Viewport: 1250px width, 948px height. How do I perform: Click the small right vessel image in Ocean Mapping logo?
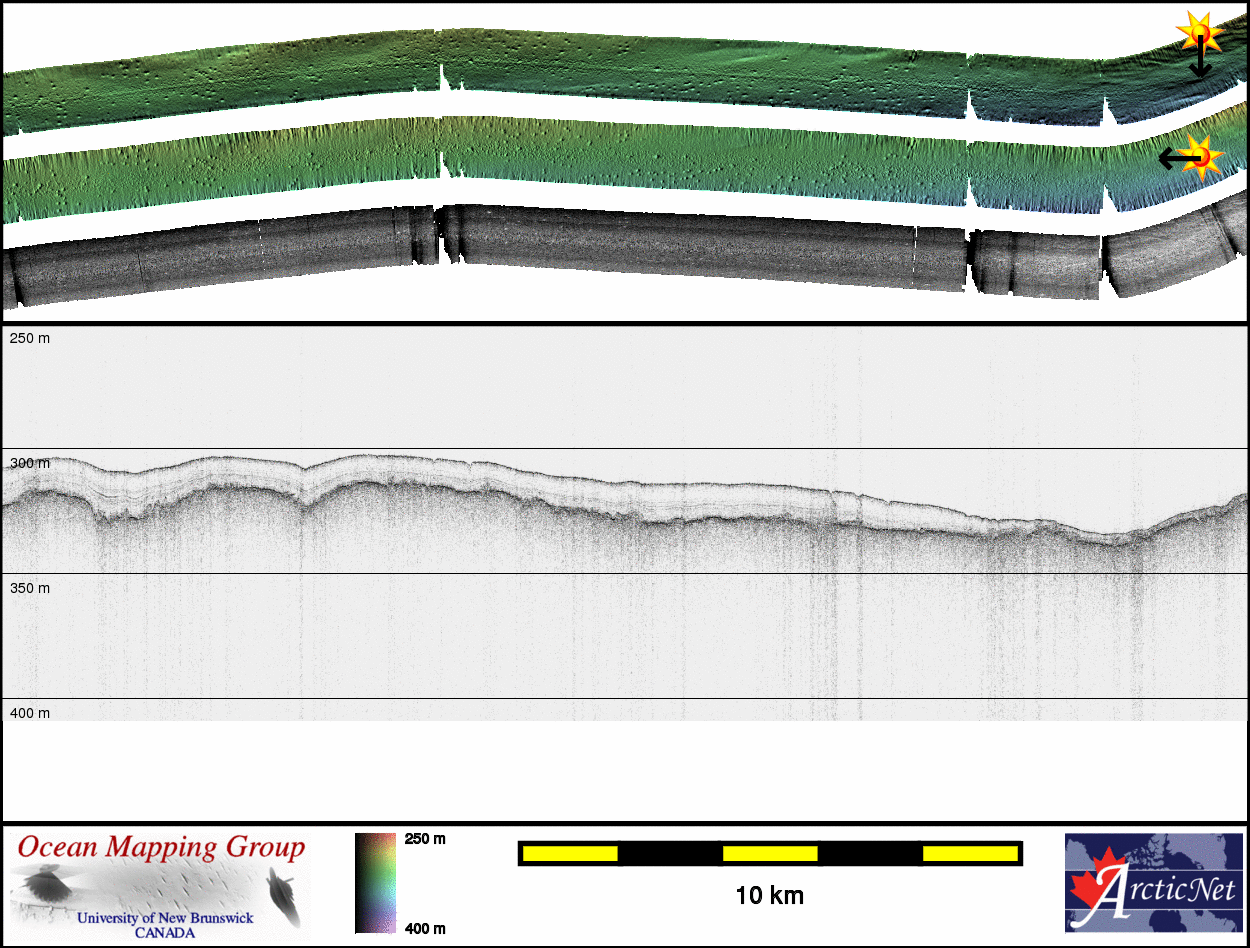click(x=283, y=891)
